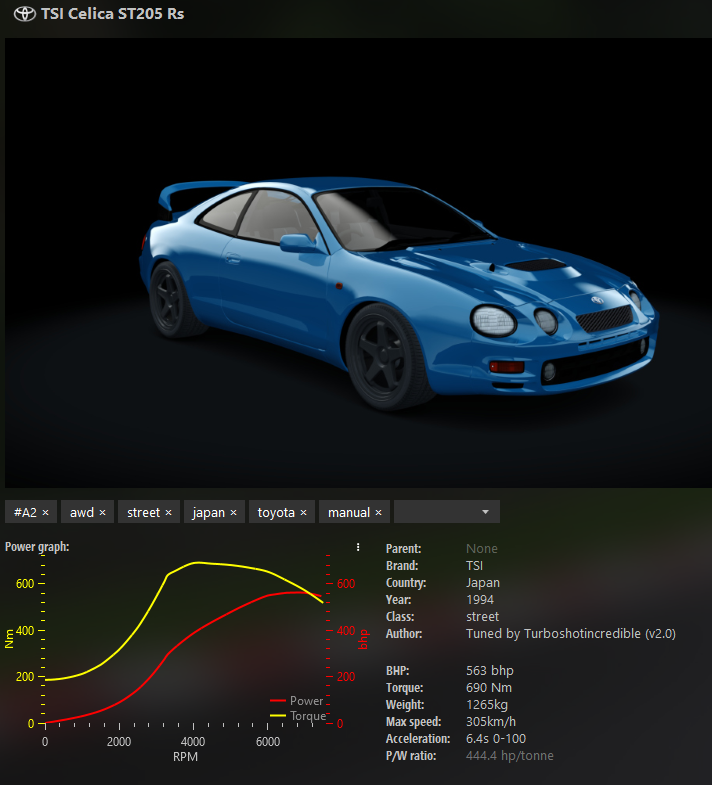Click the street tag label
712x785 pixels.
tap(143, 512)
